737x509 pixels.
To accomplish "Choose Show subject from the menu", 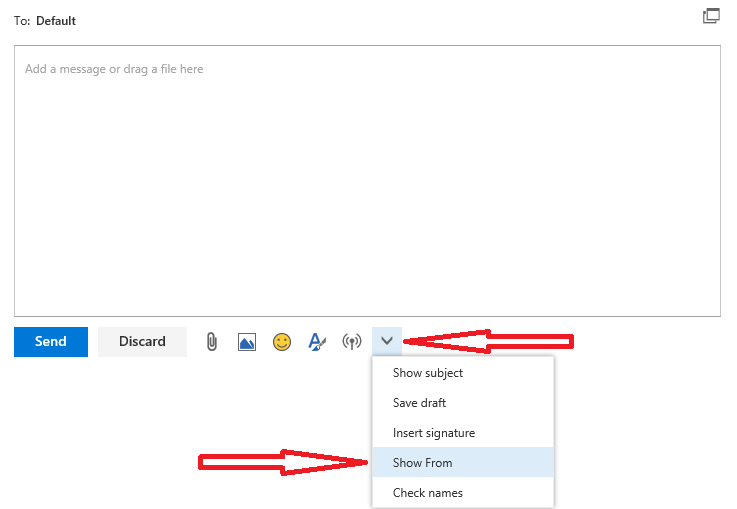I will pos(428,373).
